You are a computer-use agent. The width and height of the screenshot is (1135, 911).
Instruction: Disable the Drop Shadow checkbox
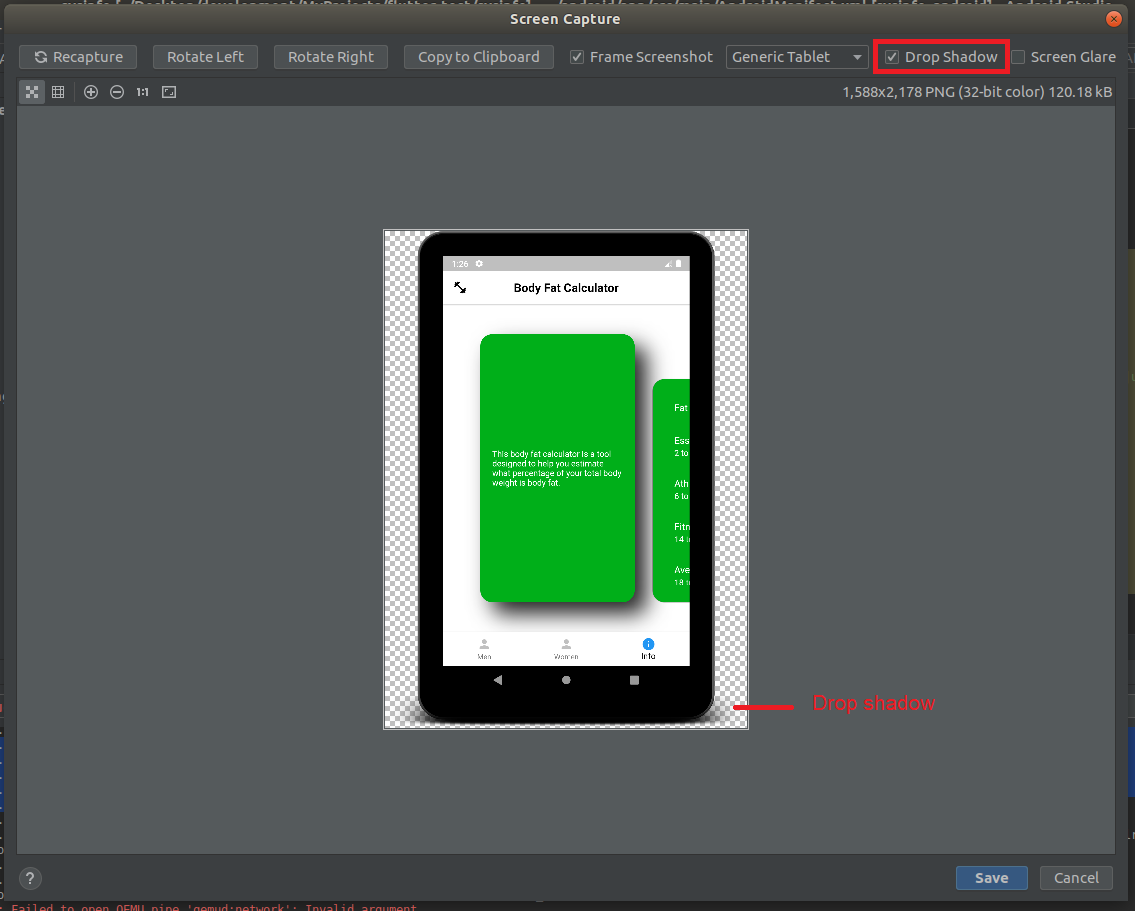click(x=892, y=57)
